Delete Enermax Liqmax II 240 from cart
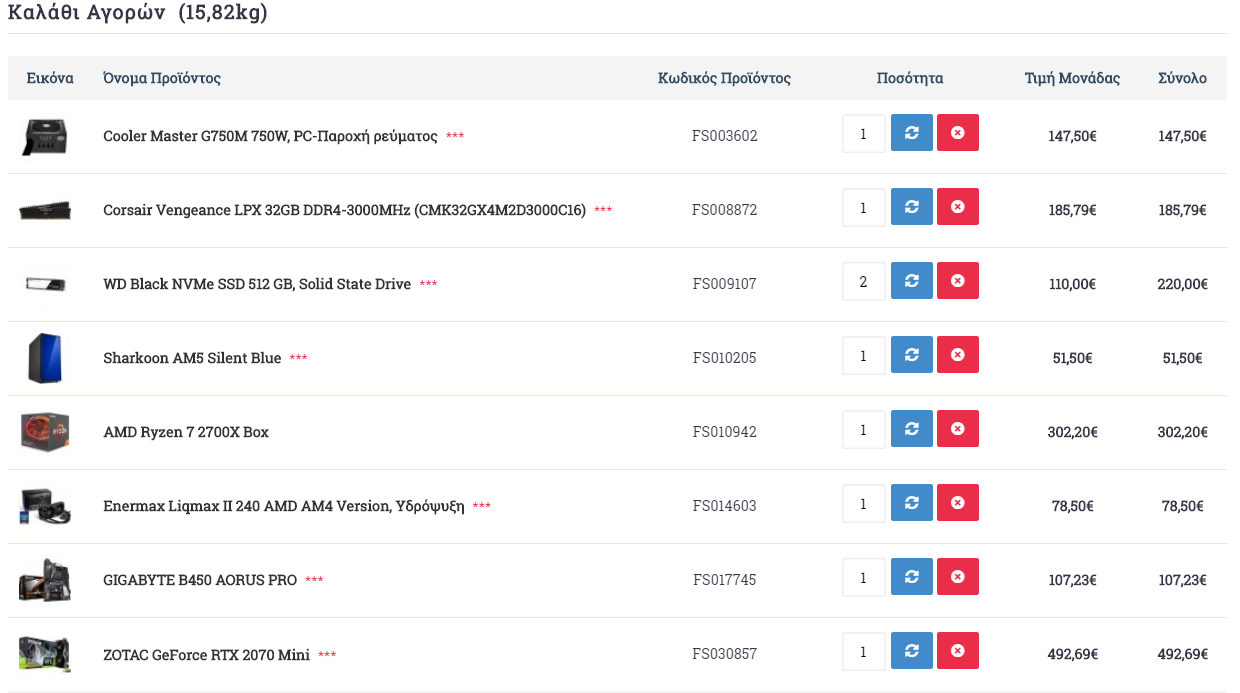Viewport: 1240px width, 693px height. (957, 503)
